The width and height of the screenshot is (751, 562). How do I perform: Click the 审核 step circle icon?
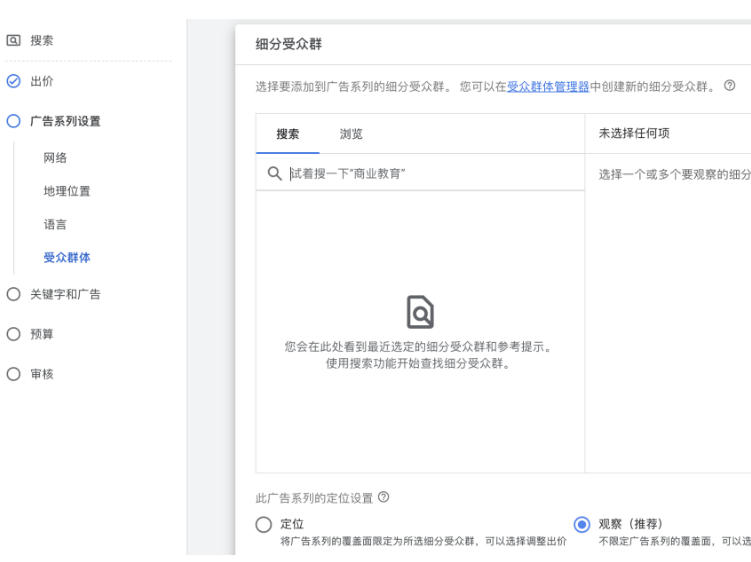pos(13,373)
